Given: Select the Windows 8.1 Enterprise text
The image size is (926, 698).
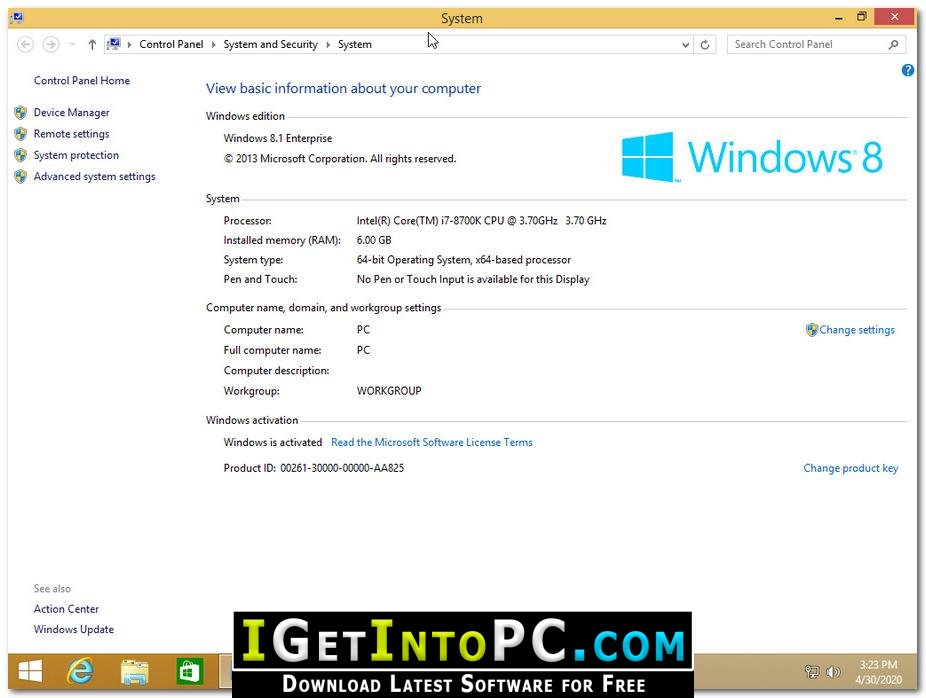Looking at the screenshot, I should click(x=278, y=138).
